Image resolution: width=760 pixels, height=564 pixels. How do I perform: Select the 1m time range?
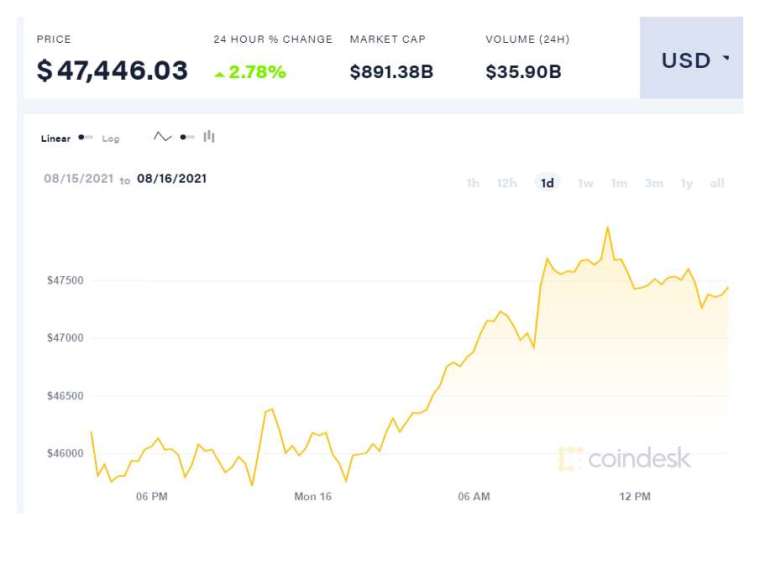[x=619, y=183]
